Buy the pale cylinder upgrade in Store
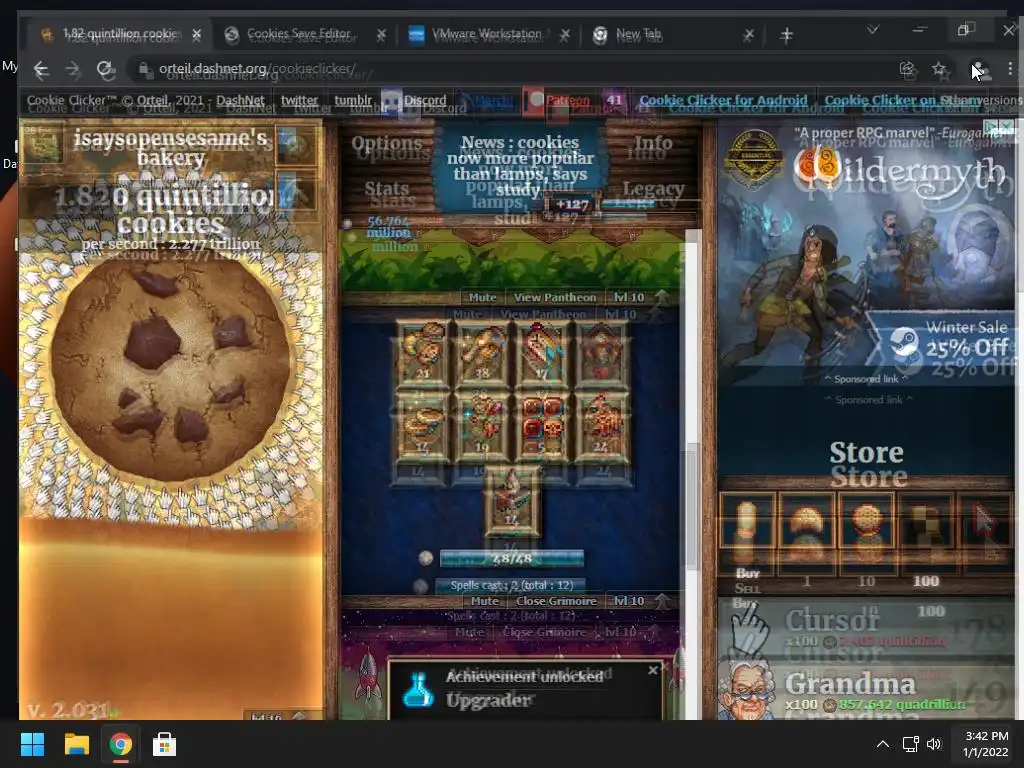The image size is (1024, 768). click(x=747, y=522)
